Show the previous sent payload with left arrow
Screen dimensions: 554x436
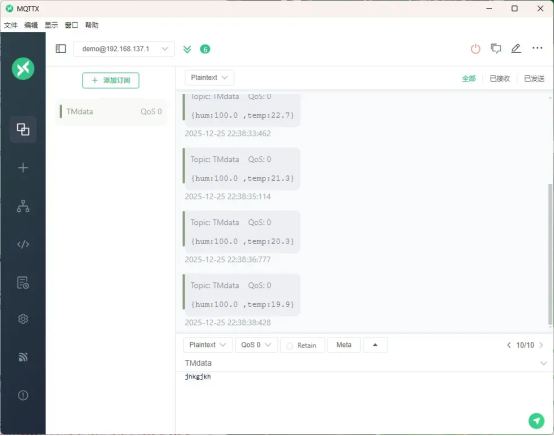[x=509, y=345]
